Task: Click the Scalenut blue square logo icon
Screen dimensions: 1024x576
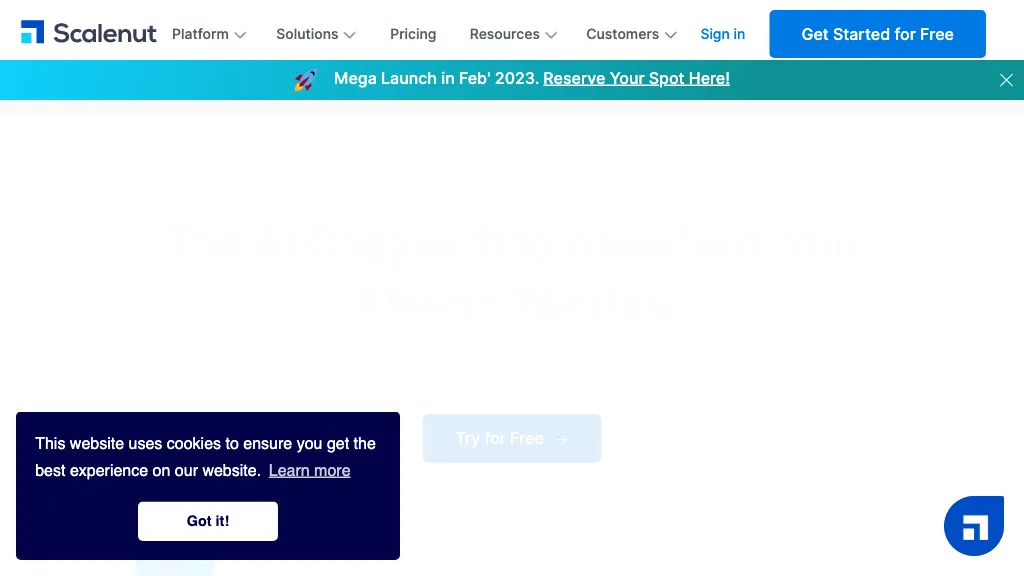Action: click(x=33, y=33)
